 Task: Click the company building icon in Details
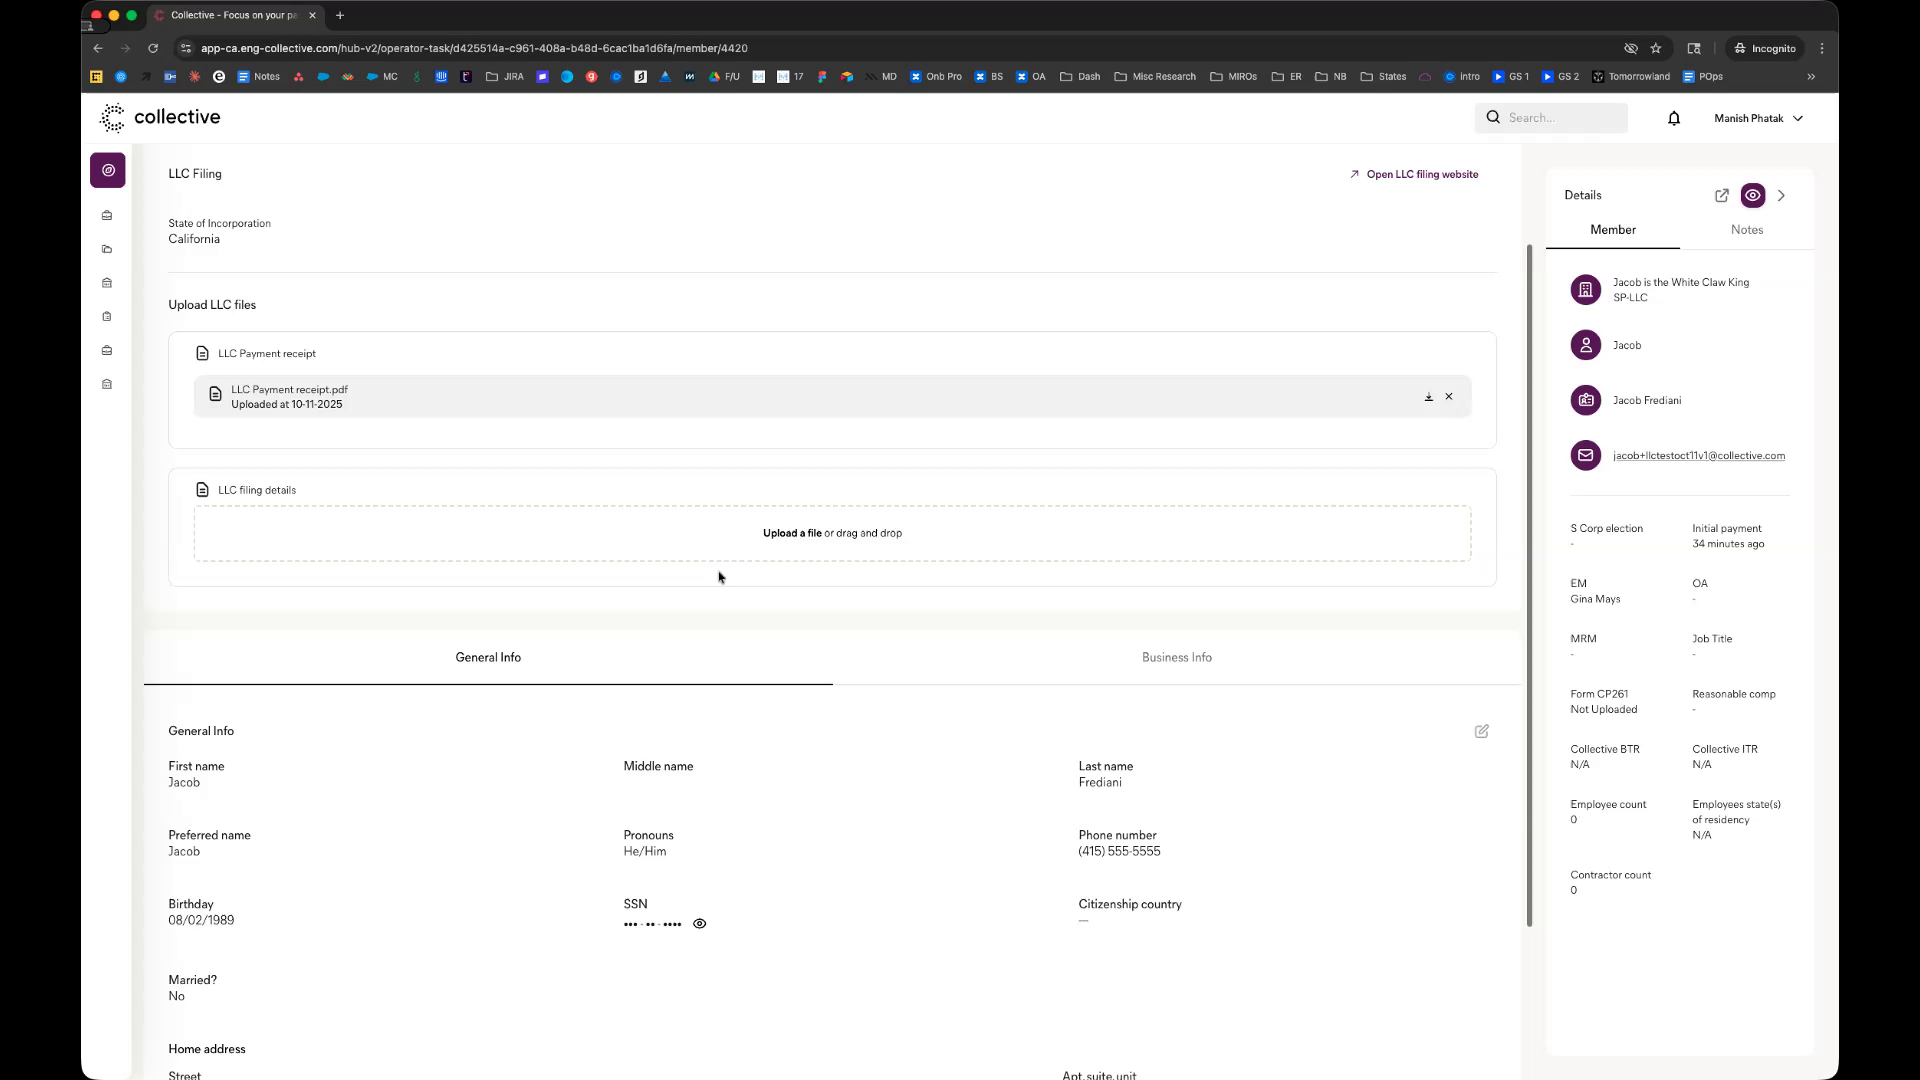pyautogui.click(x=1585, y=290)
